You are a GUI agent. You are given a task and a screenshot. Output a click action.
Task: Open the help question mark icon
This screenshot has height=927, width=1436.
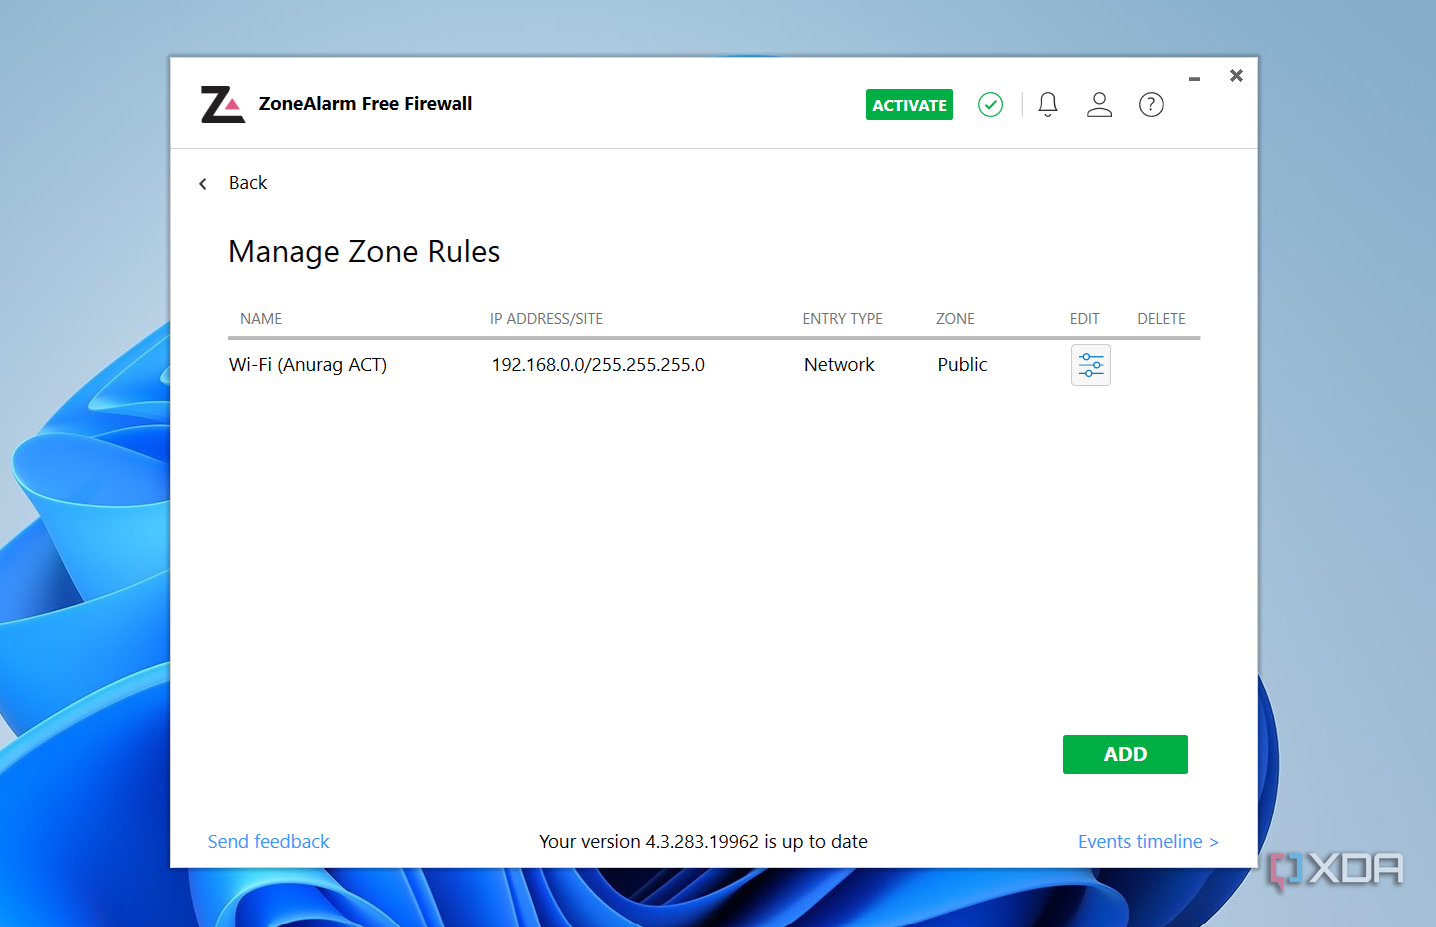pyautogui.click(x=1151, y=104)
